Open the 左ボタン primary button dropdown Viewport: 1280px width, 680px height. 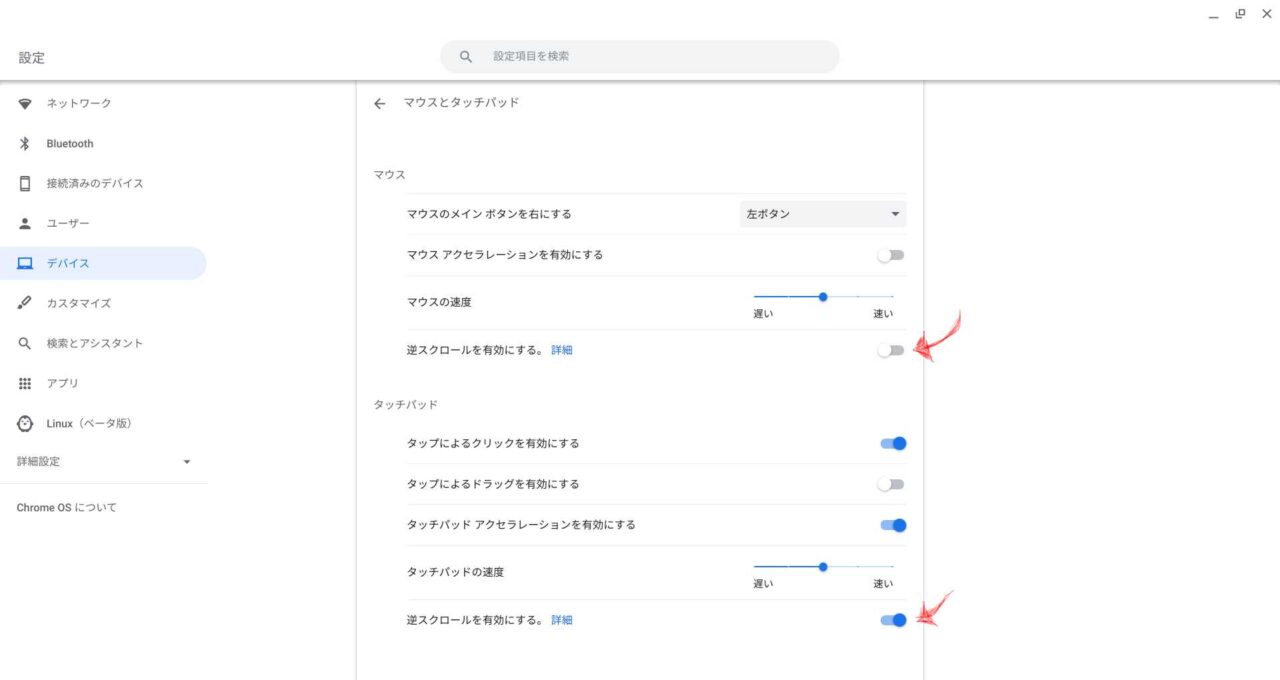pos(822,214)
